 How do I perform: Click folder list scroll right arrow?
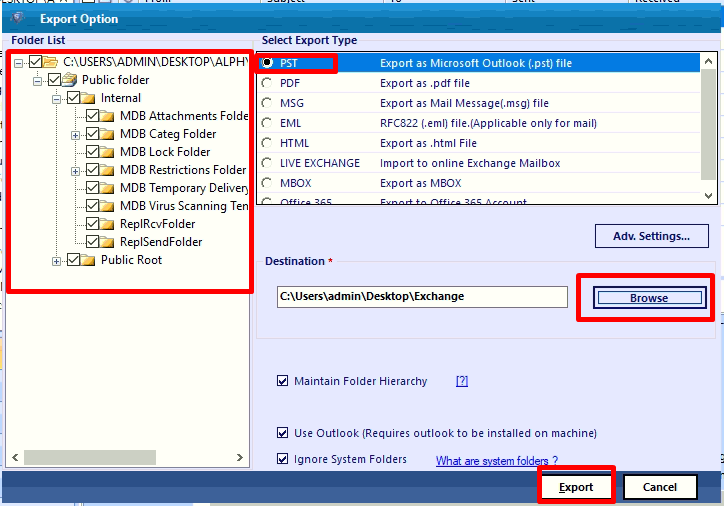(x=239, y=458)
